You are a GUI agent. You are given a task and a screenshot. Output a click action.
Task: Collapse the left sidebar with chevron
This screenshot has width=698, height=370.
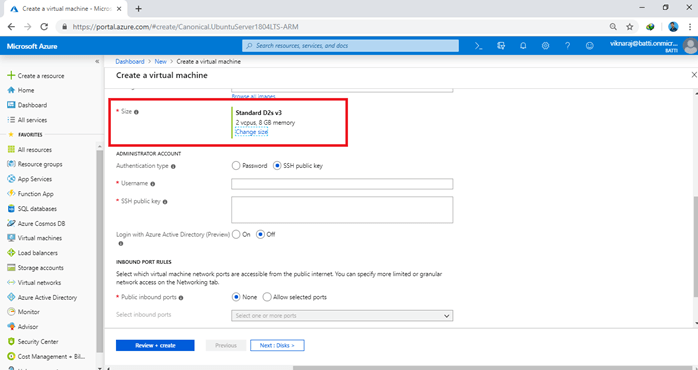point(97,61)
